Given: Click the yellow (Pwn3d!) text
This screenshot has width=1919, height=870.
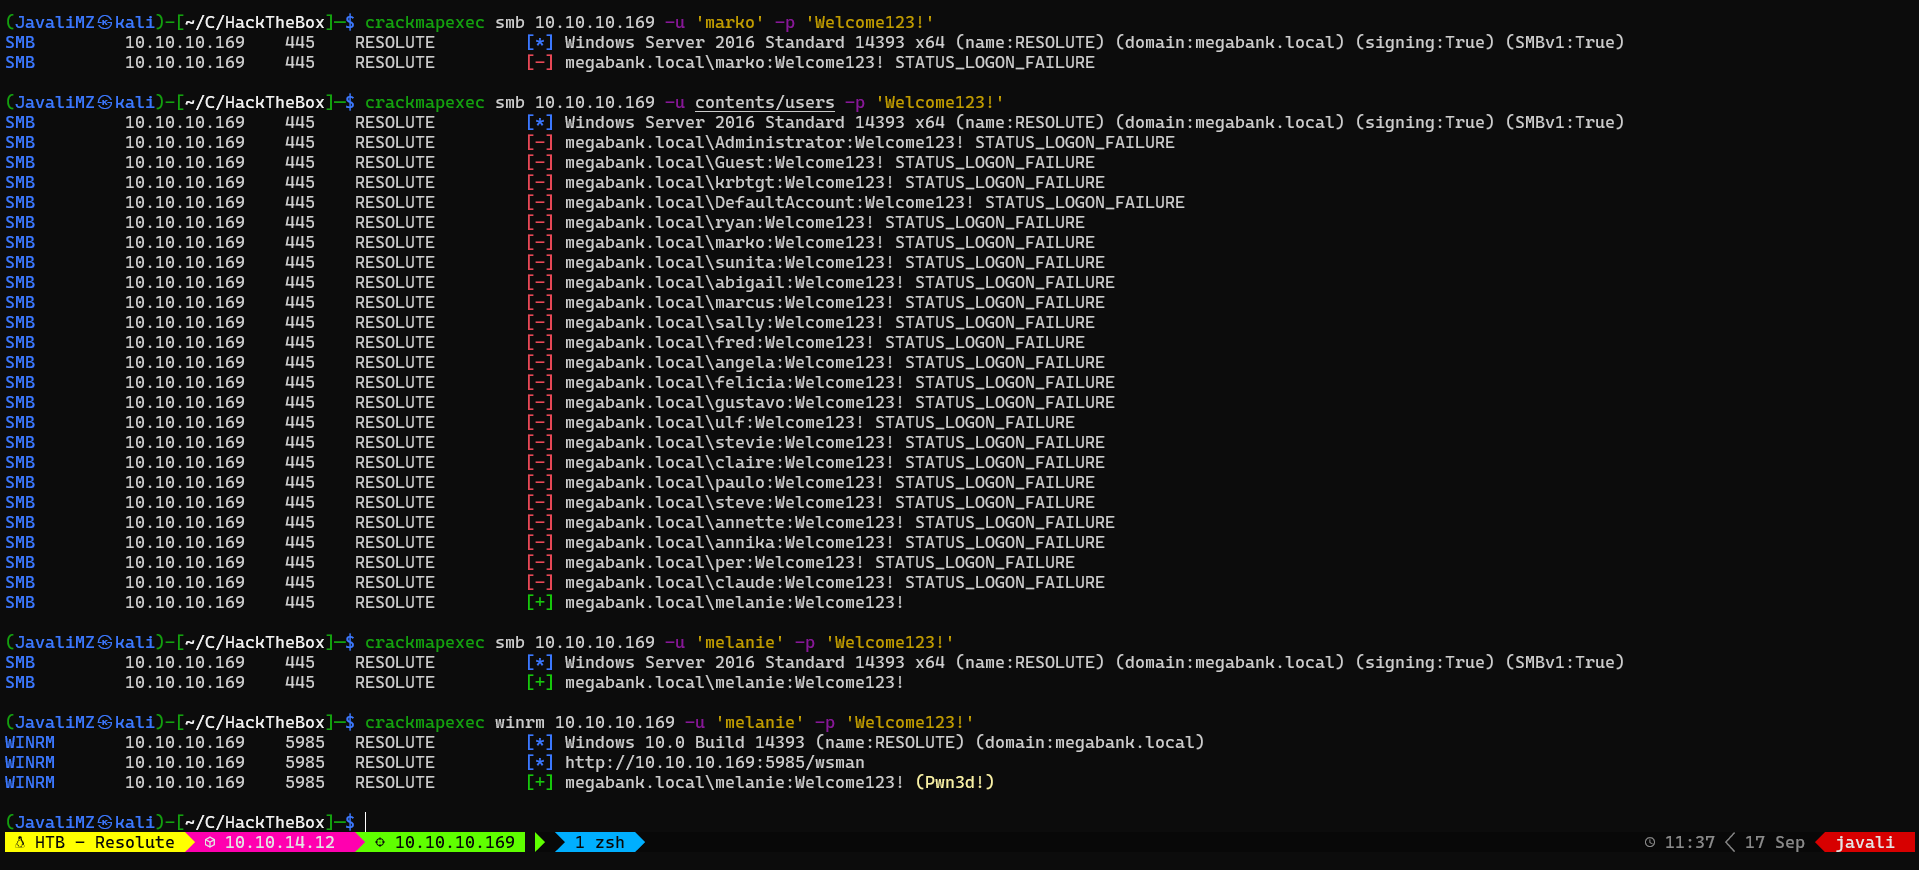Looking at the screenshot, I should 955,782.
